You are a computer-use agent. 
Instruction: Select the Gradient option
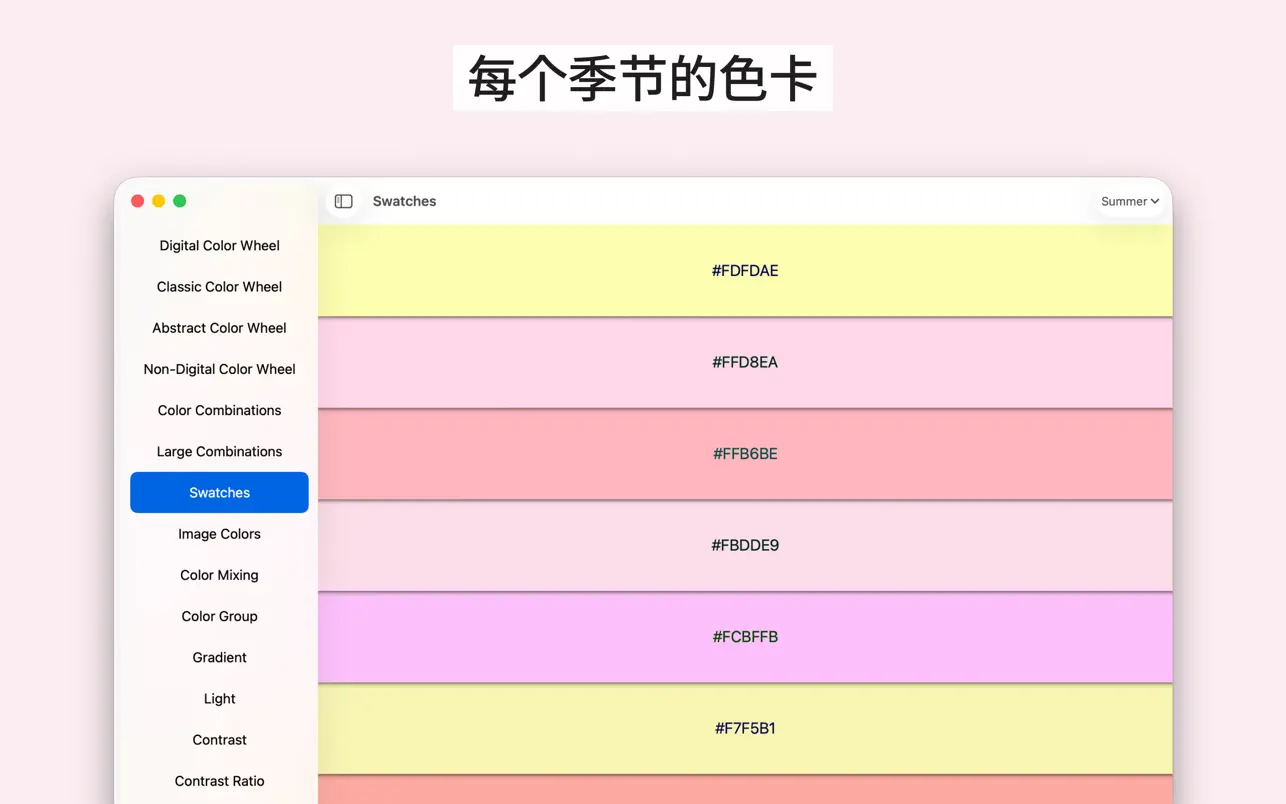(x=219, y=657)
